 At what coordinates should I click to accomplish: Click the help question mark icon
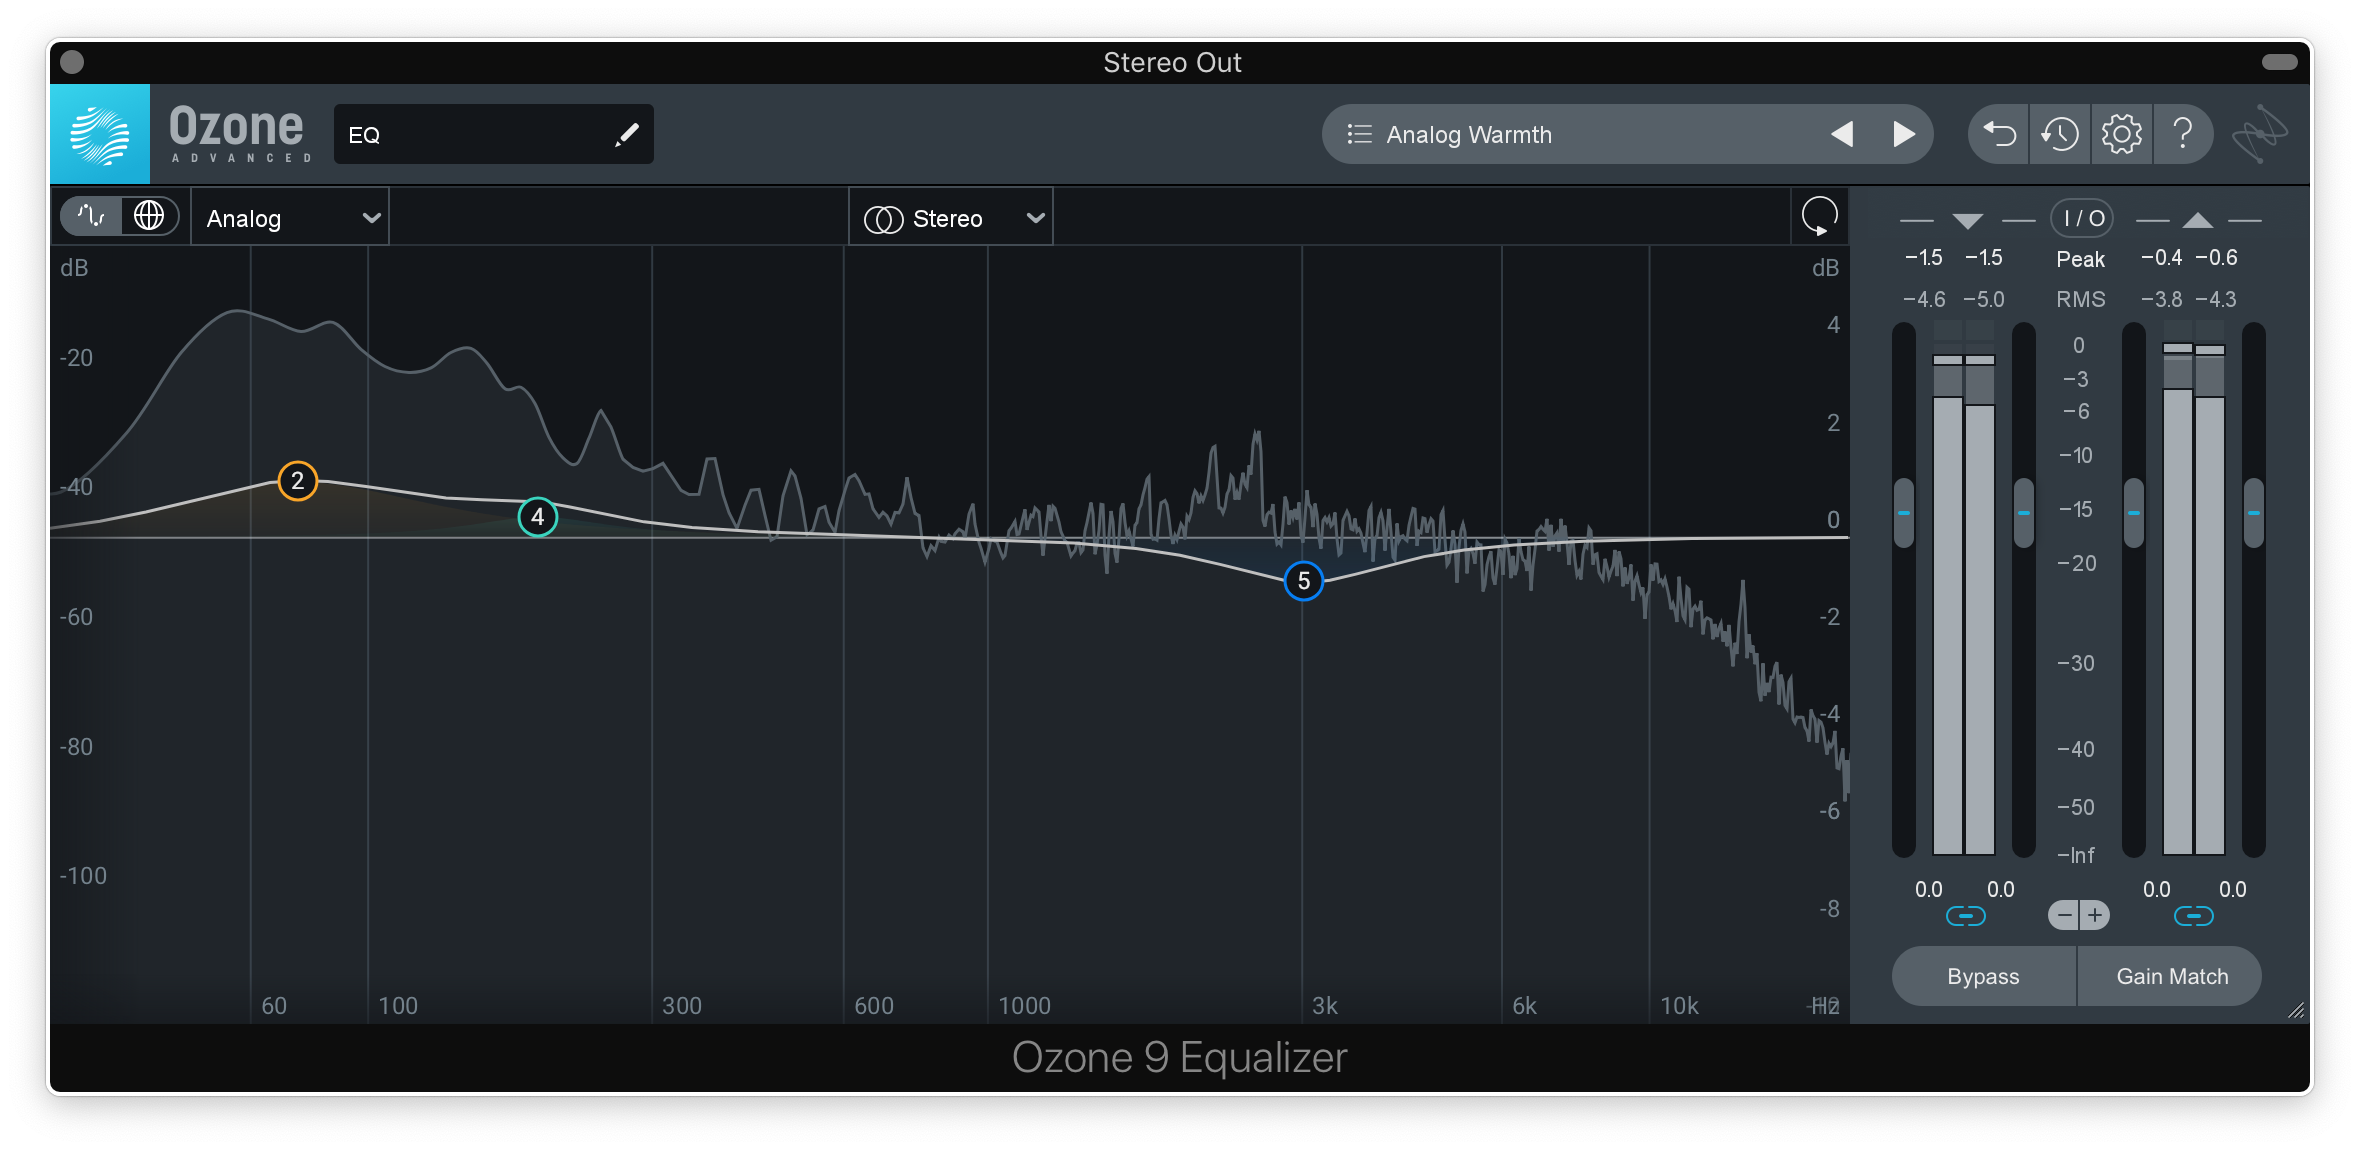pos(2179,134)
